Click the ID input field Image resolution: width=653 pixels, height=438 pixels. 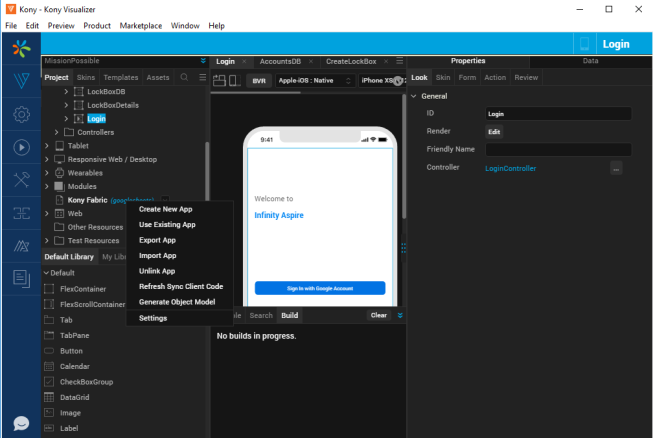(x=558, y=114)
